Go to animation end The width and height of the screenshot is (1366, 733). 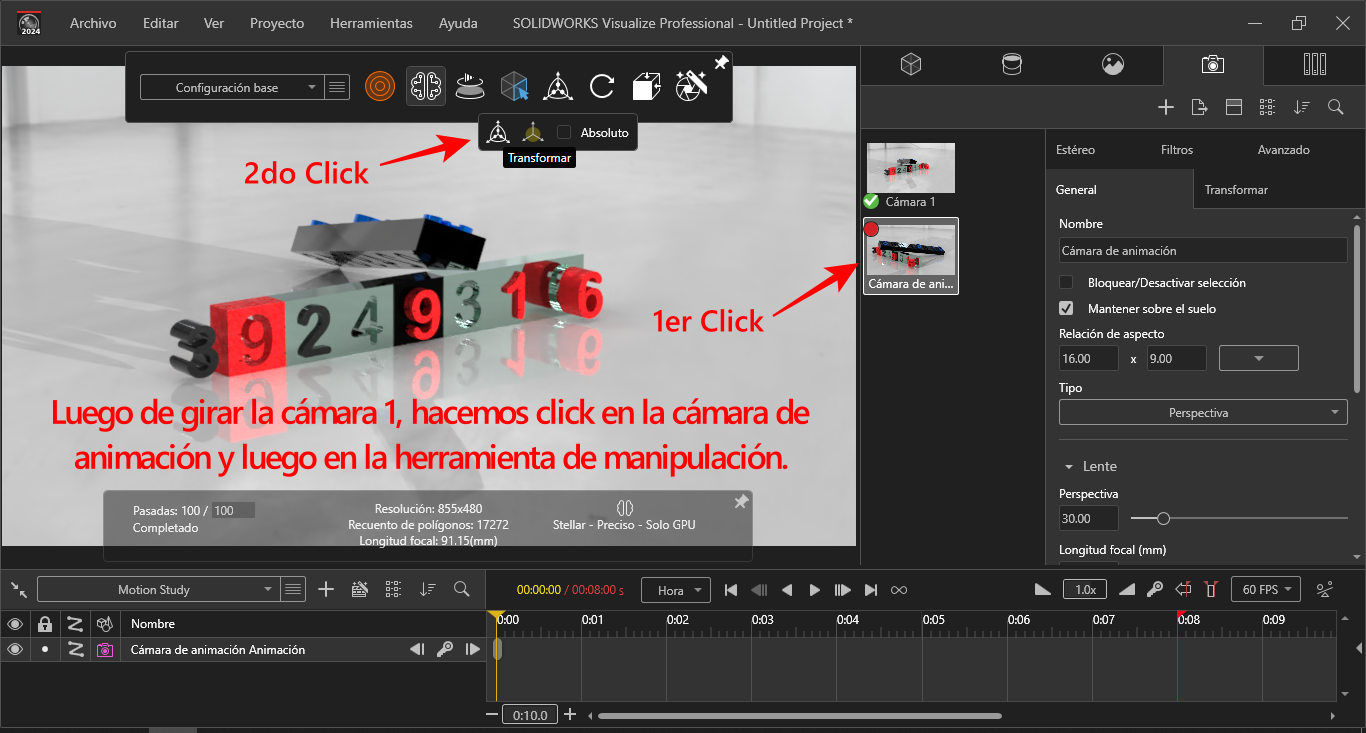871,590
